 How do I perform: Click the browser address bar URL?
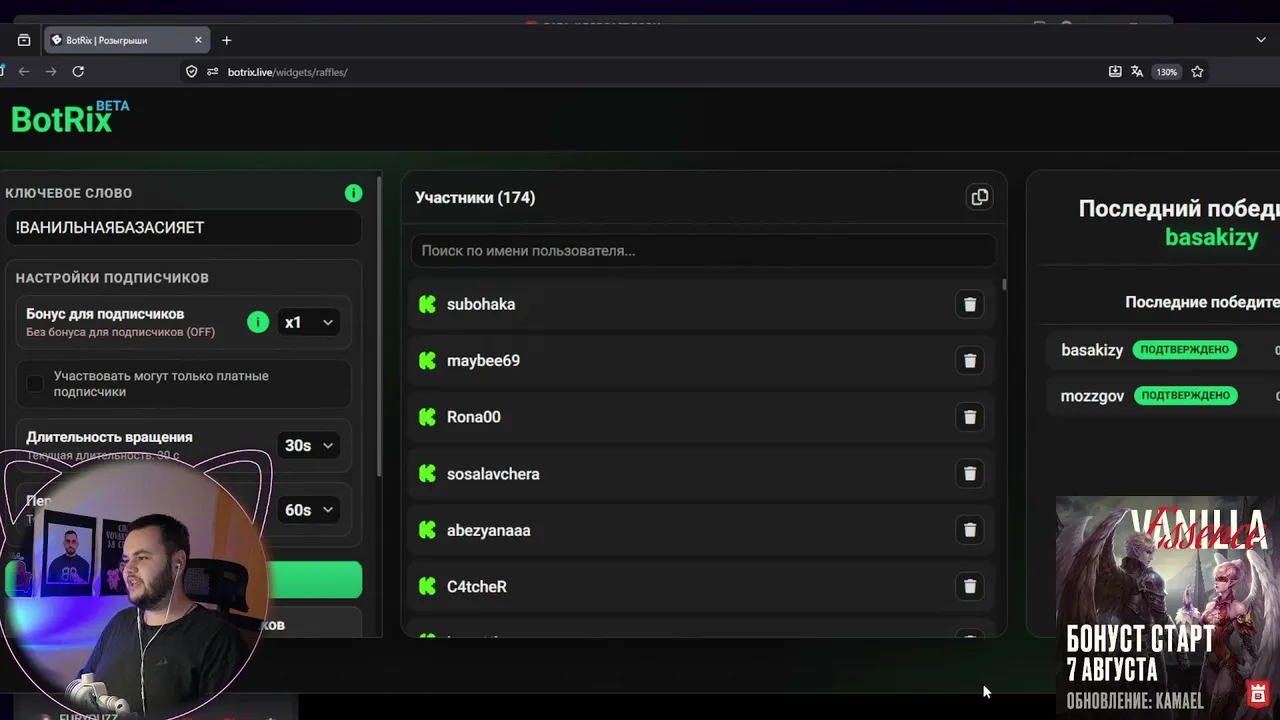288,72
